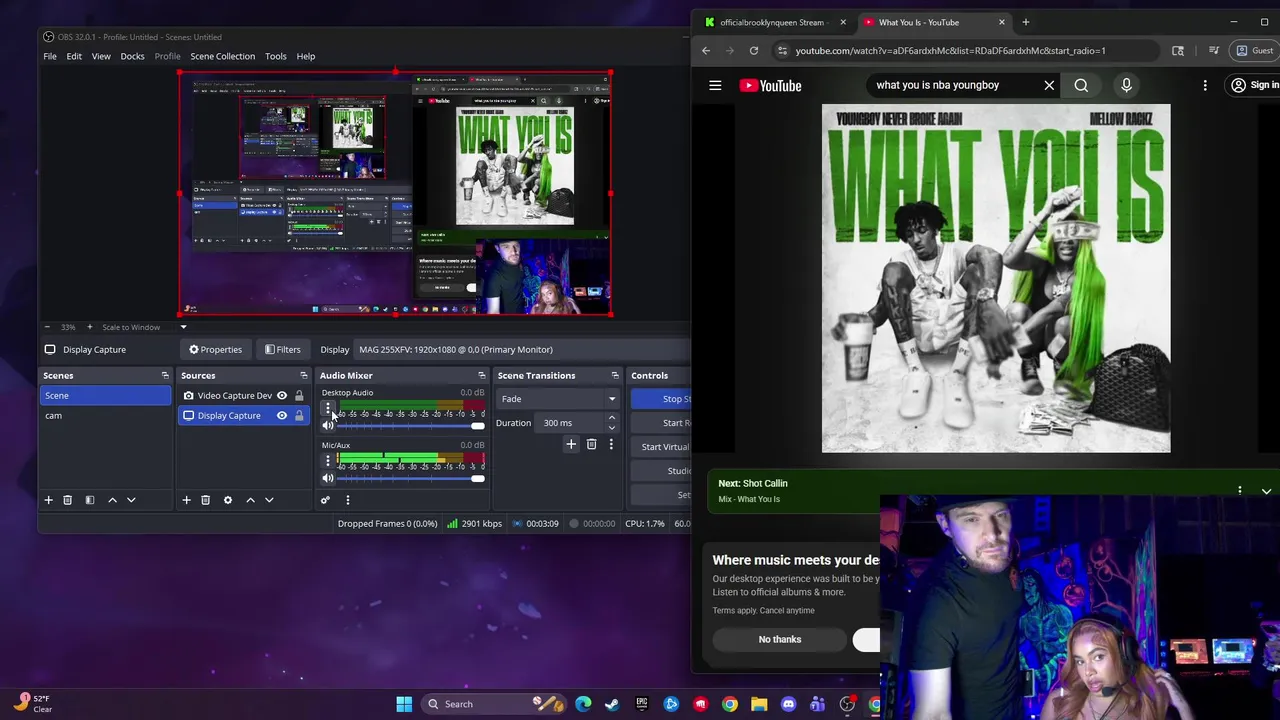This screenshot has height=720, width=1280.
Task: Open the View menu in OBS
Action: (x=101, y=56)
